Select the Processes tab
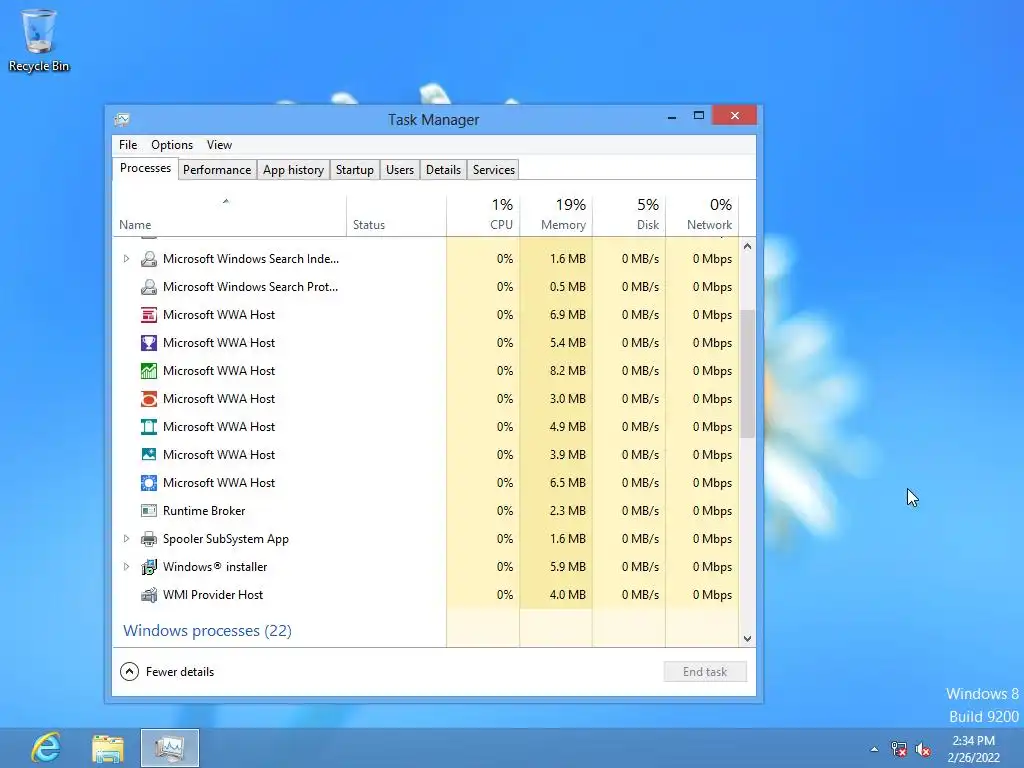The width and height of the screenshot is (1024, 768). [145, 168]
